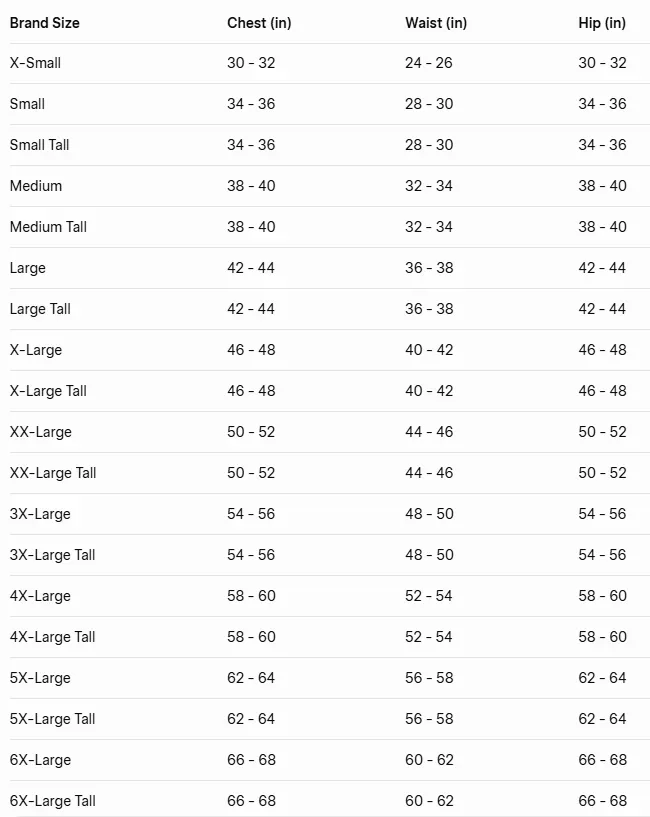Image resolution: width=650 pixels, height=817 pixels.
Task: Click the XX-Large size row label
Action: 41,432
